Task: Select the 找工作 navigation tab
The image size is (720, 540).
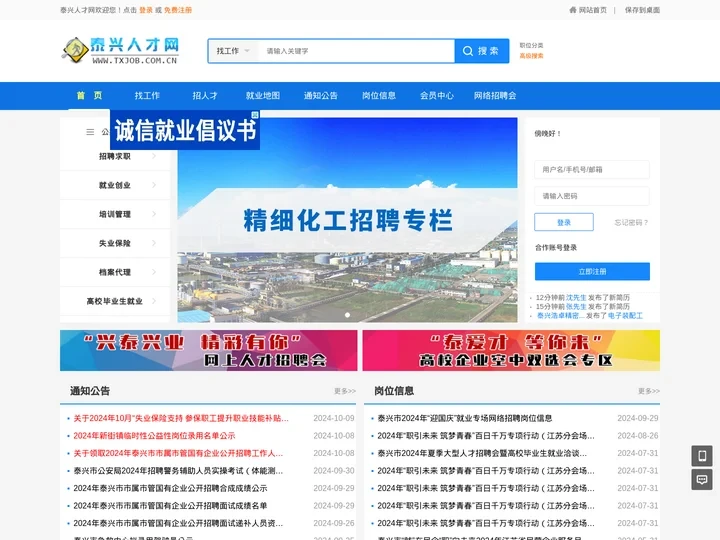Action: (147, 96)
